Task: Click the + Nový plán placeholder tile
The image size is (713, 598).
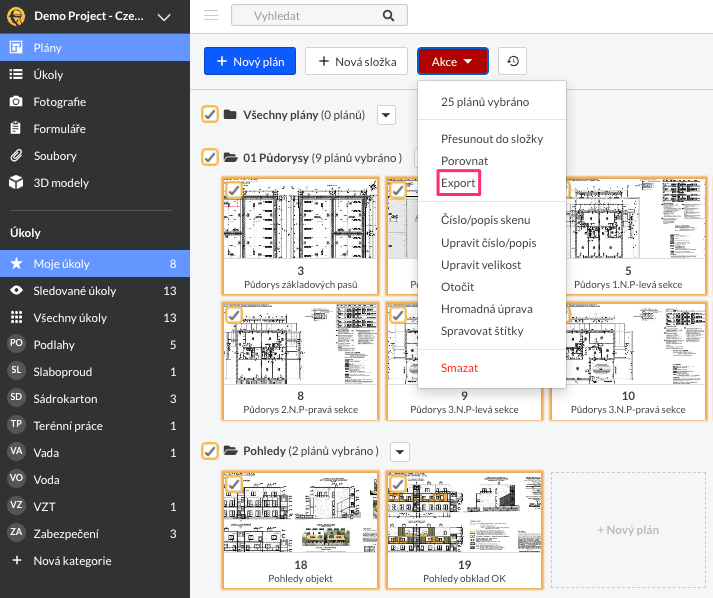Action: pos(628,530)
